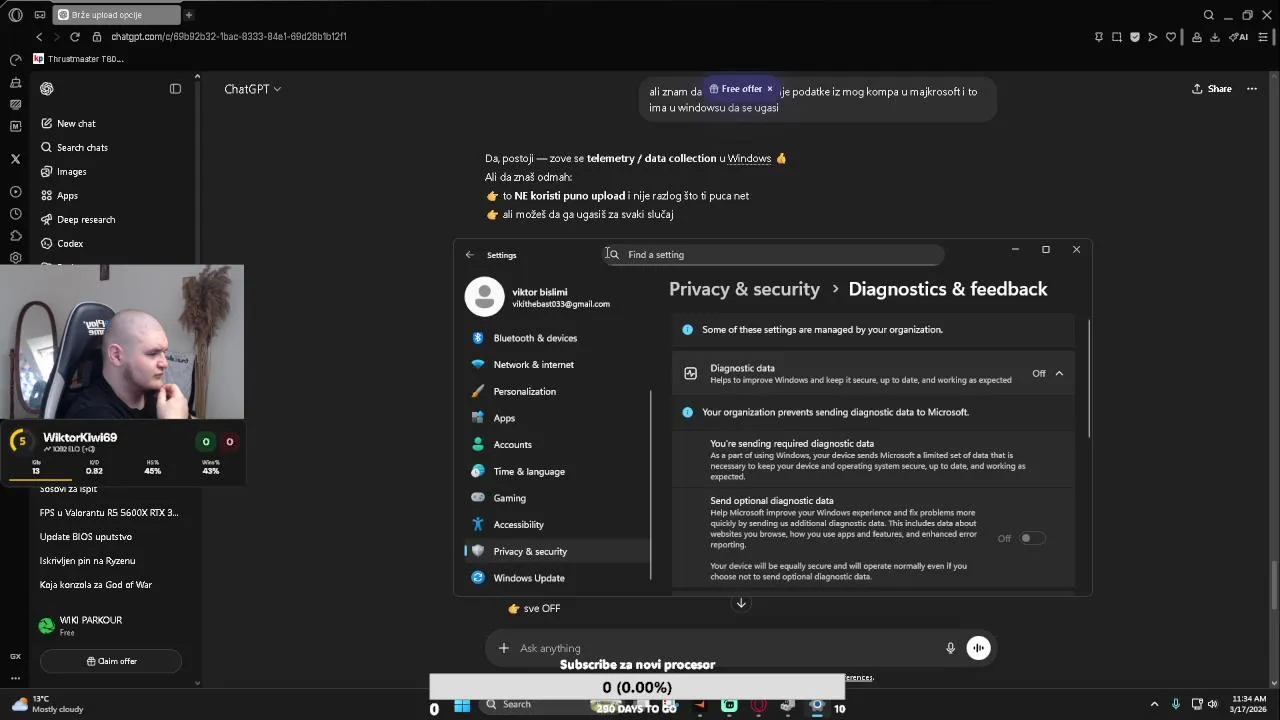Open the pinboards pin icon
The width and height of the screenshot is (1280, 720).
coord(1099,37)
